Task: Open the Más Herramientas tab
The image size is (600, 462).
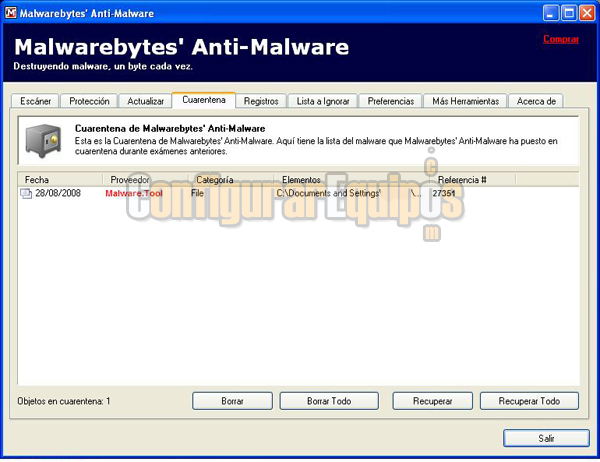Action: (465, 101)
